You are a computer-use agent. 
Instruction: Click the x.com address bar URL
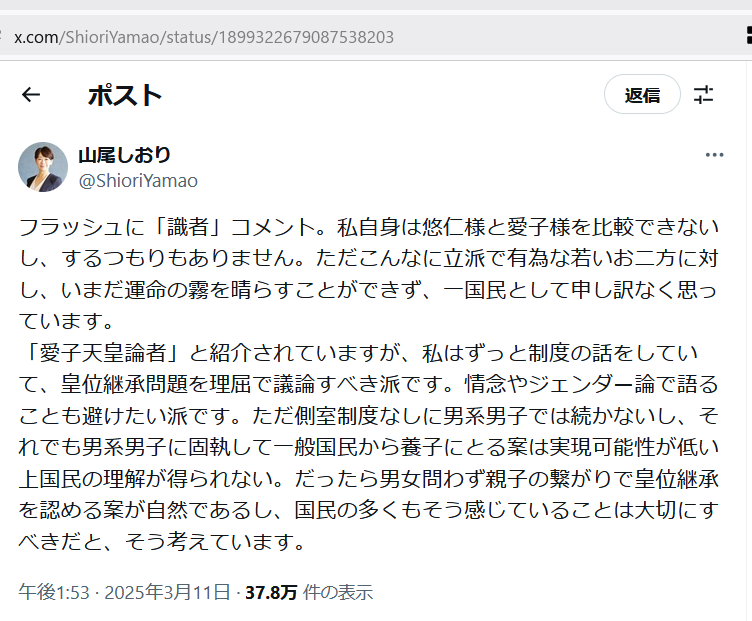click(x=204, y=37)
